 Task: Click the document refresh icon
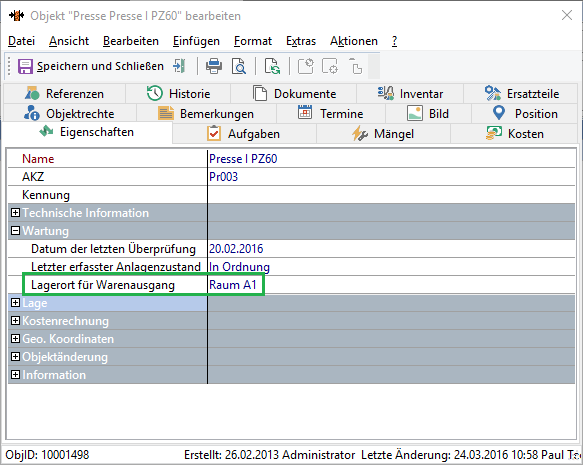[272, 66]
